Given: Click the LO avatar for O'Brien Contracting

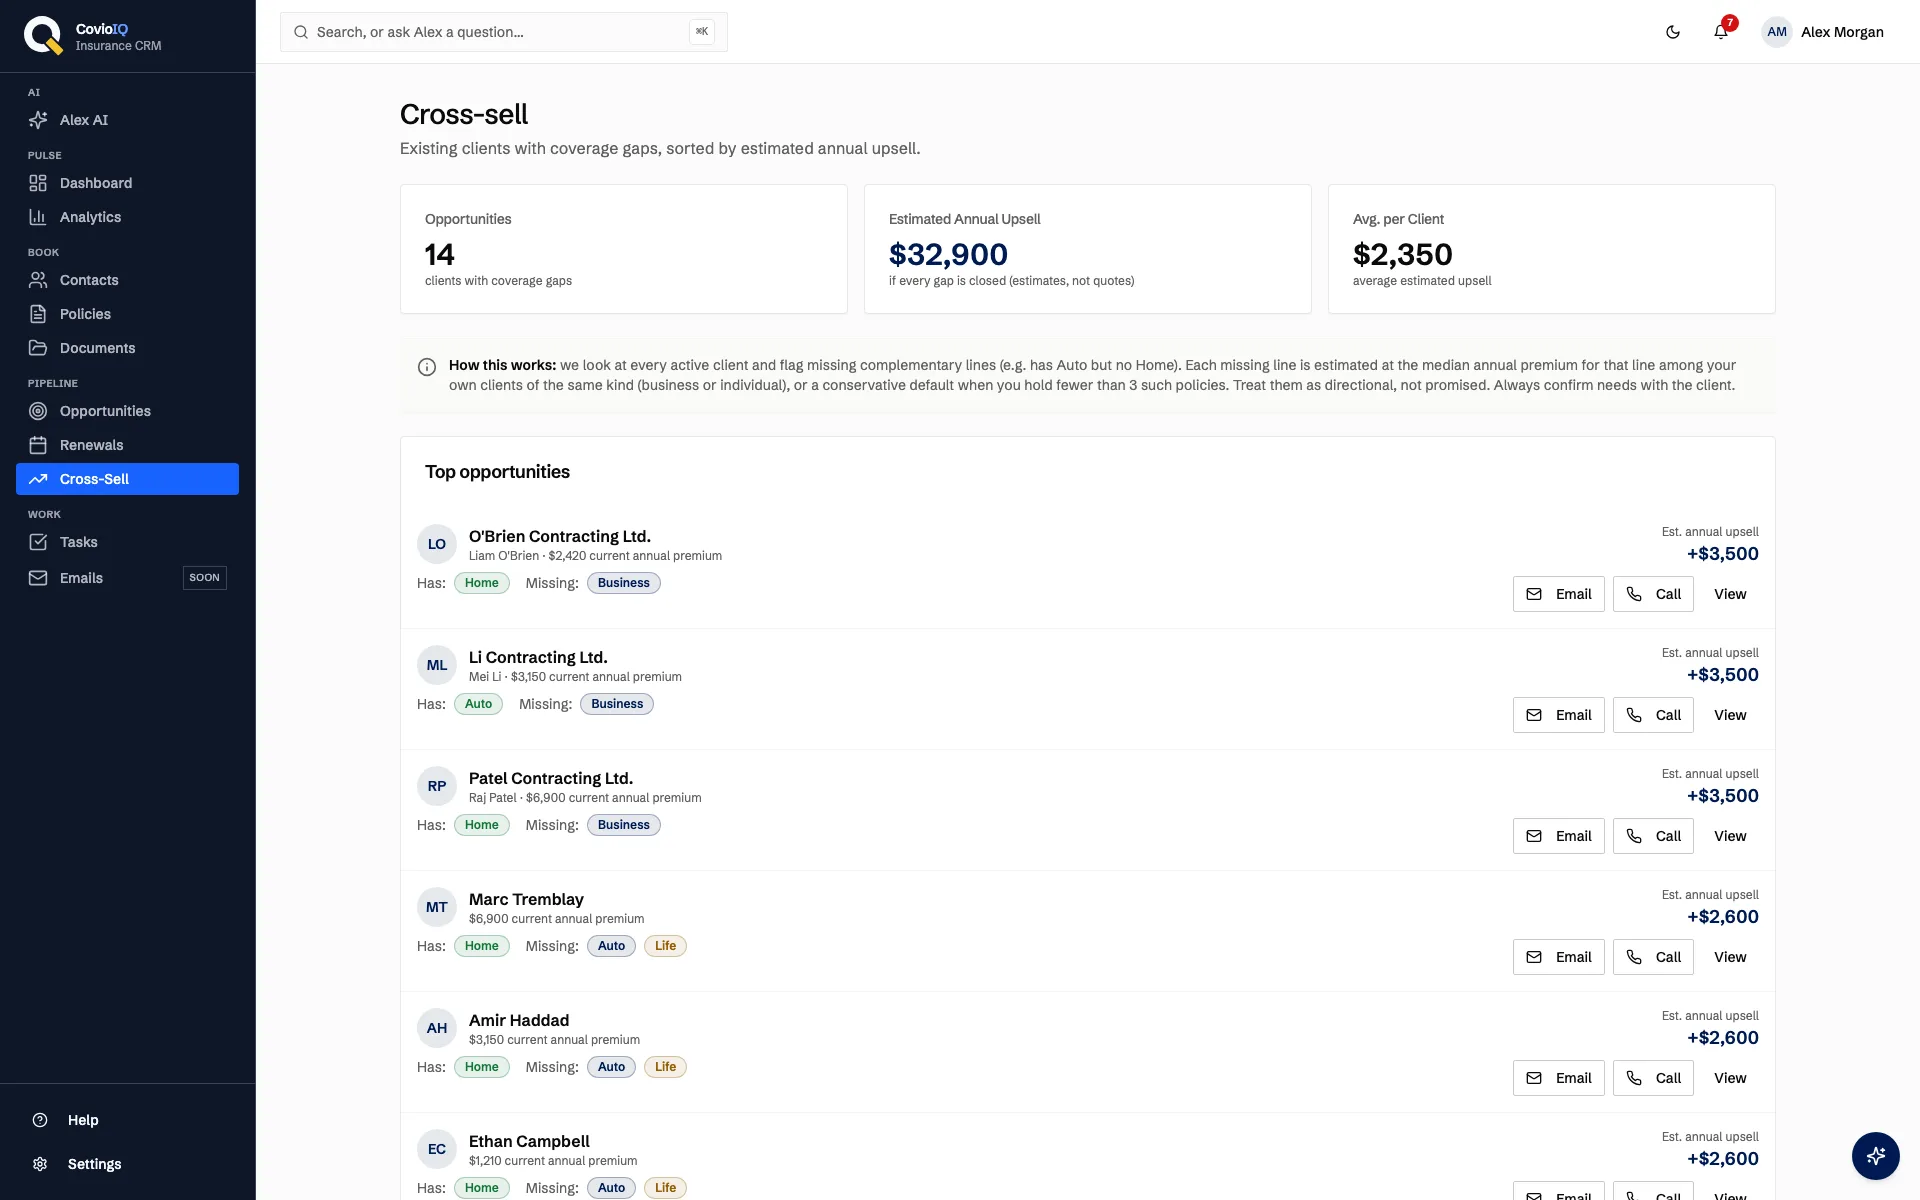Looking at the screenshot, I should [437, 544].
